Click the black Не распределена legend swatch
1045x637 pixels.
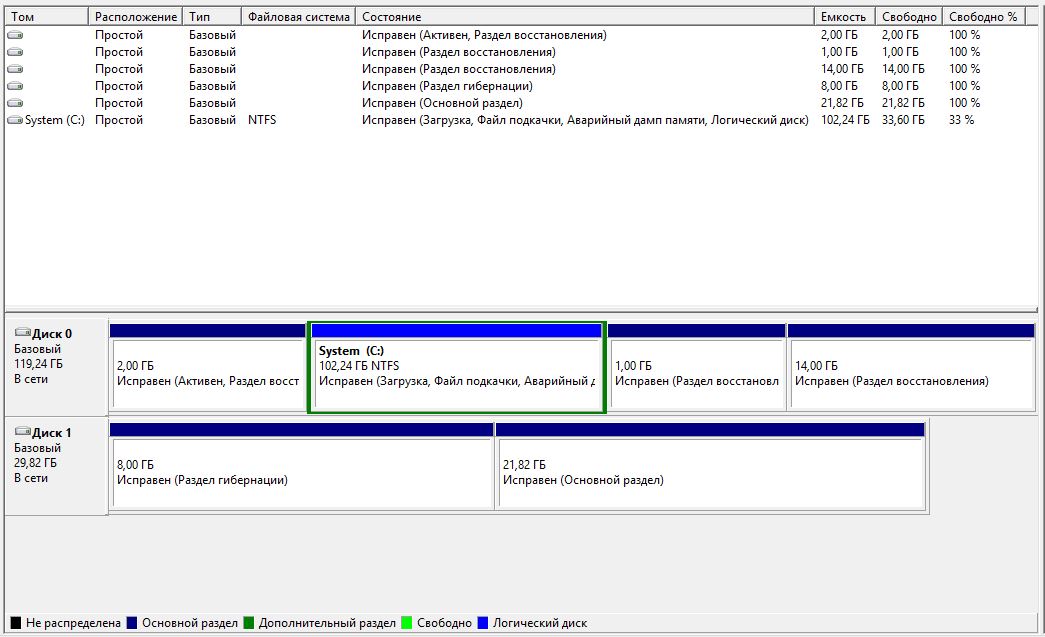[15, 623]
